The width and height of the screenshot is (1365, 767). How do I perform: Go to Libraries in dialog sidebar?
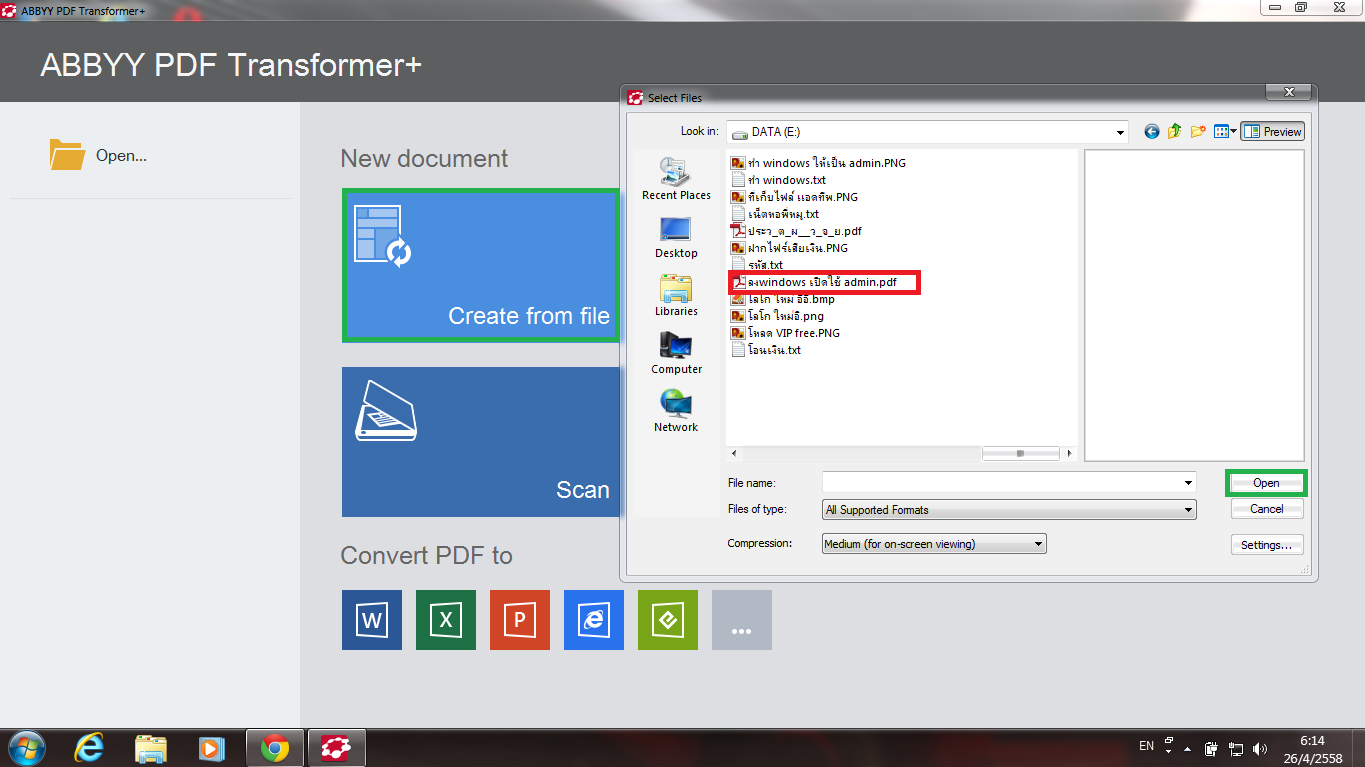pyautogui.click(x=676, y=295)
